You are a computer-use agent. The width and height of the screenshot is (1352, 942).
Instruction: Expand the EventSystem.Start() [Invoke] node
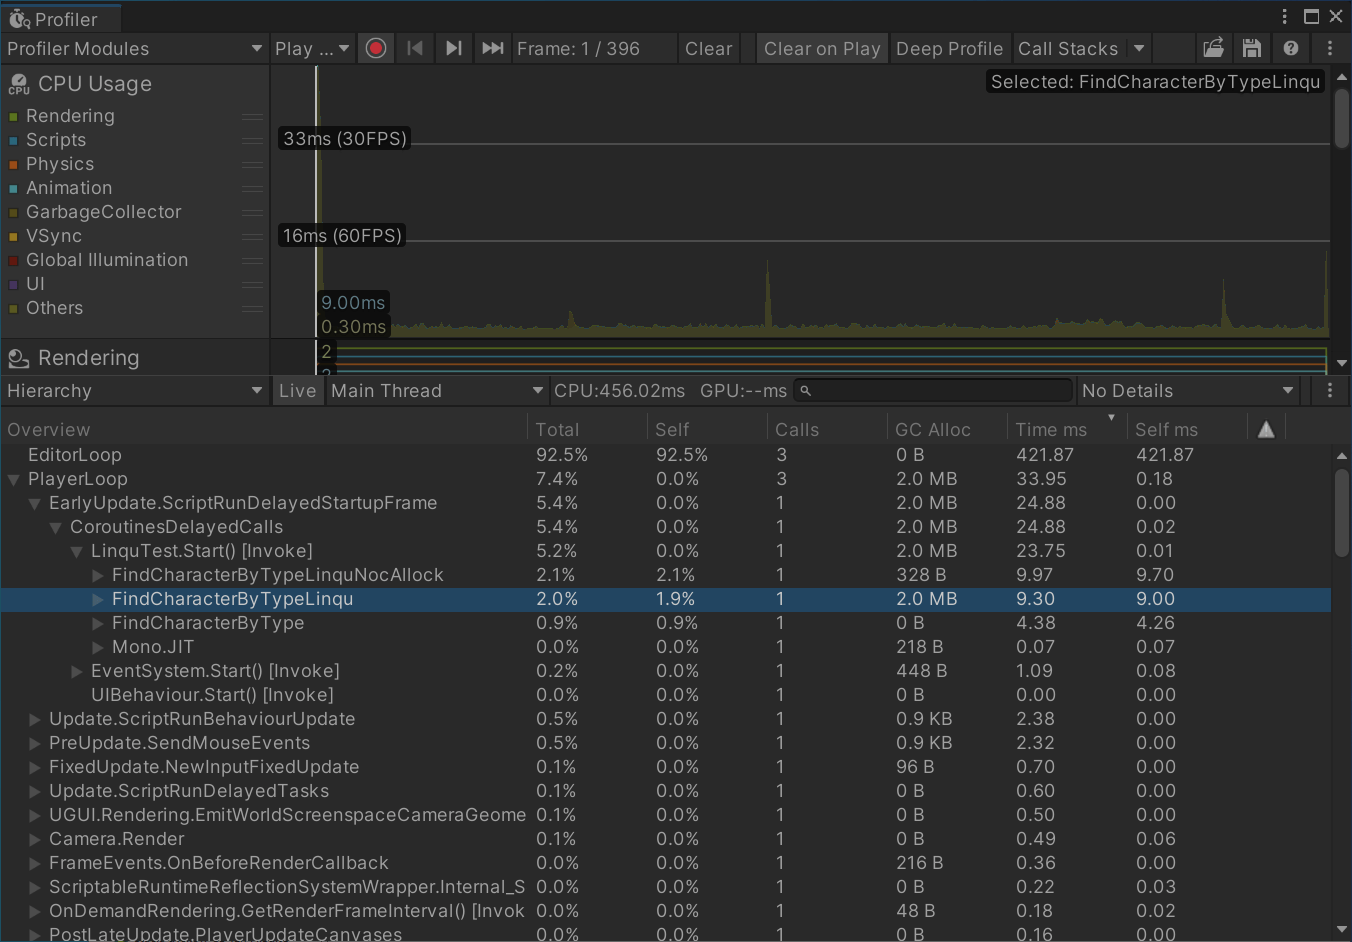77,671
